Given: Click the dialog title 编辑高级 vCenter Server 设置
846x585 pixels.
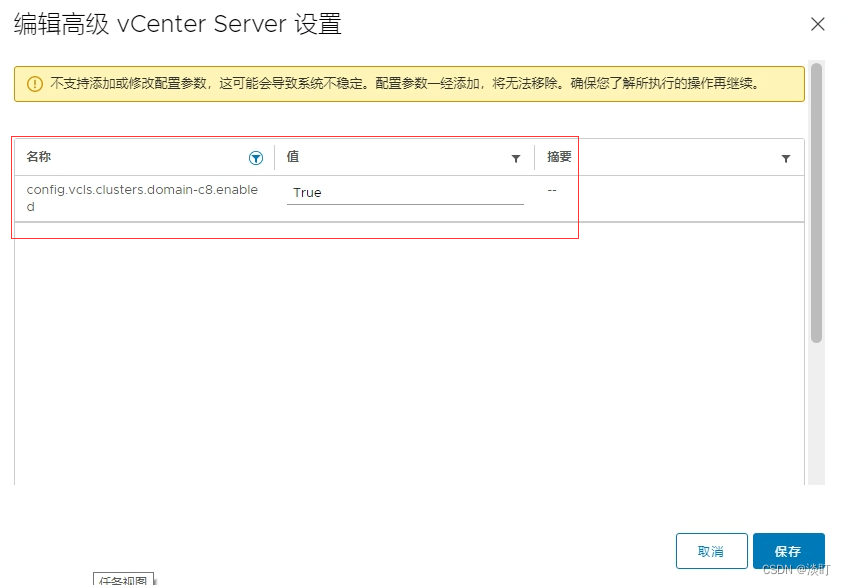Looking at the screenshot, I should pyautogui.click(x=178, y=24).
